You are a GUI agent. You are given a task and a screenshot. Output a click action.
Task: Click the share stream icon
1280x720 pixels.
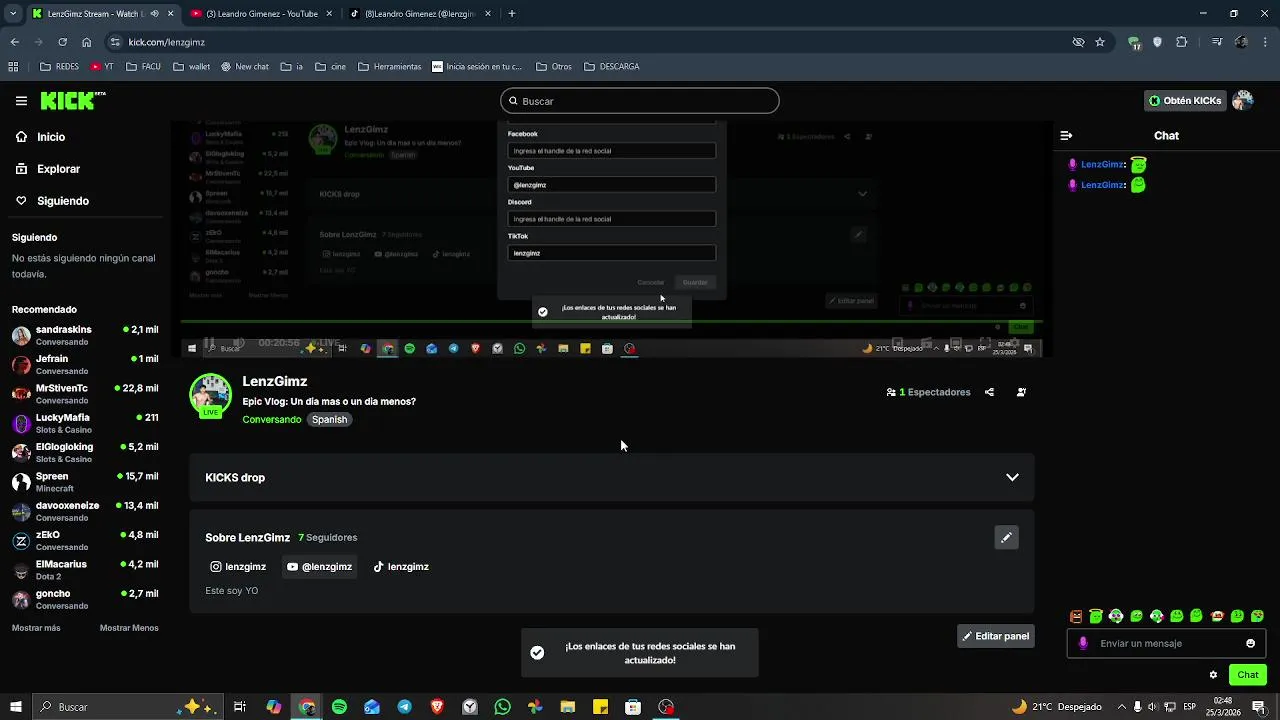coord(989,392)
